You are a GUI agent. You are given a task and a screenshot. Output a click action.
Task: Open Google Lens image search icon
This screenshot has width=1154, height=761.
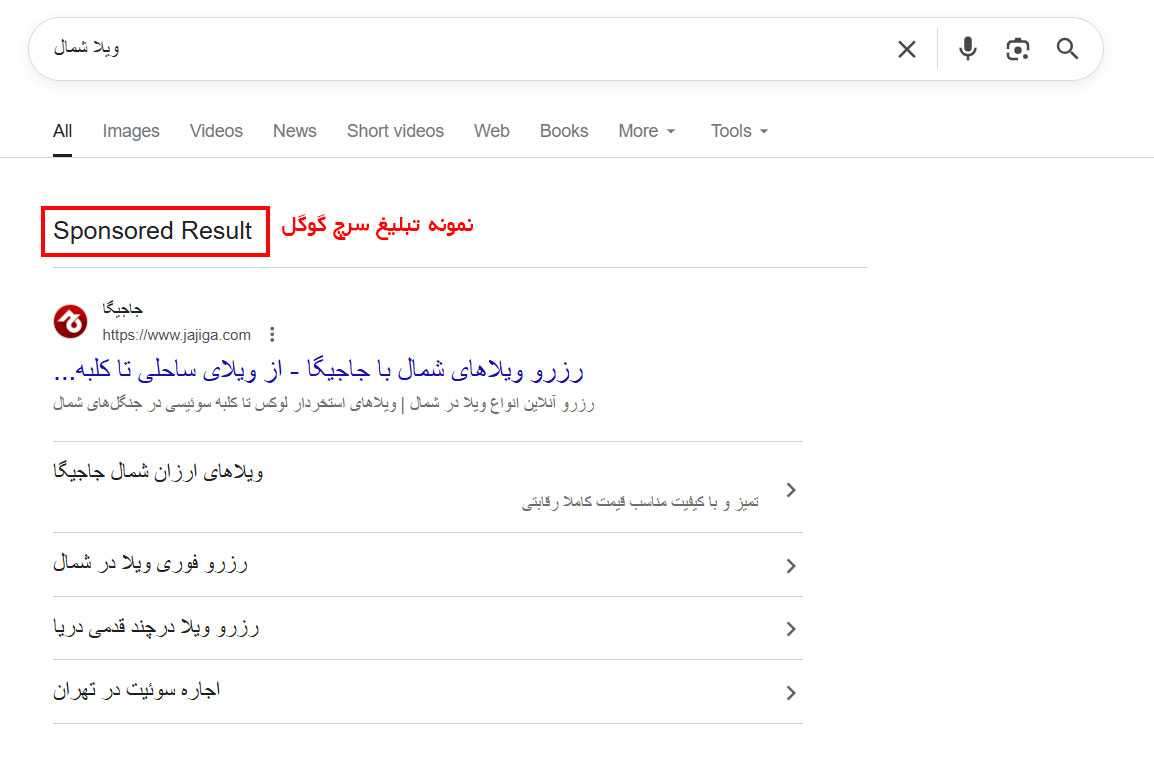[x=1017, y=49]
